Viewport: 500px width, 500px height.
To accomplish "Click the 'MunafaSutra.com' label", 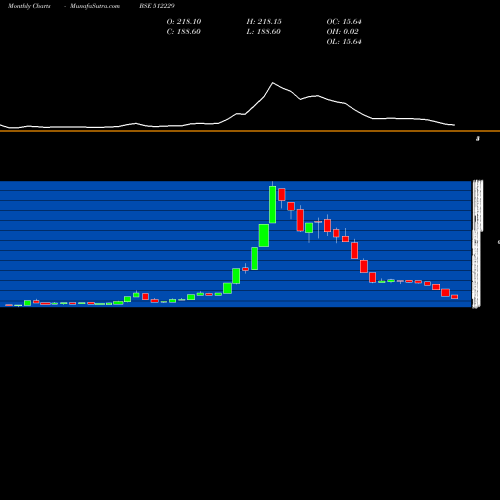I will (95, 6).
